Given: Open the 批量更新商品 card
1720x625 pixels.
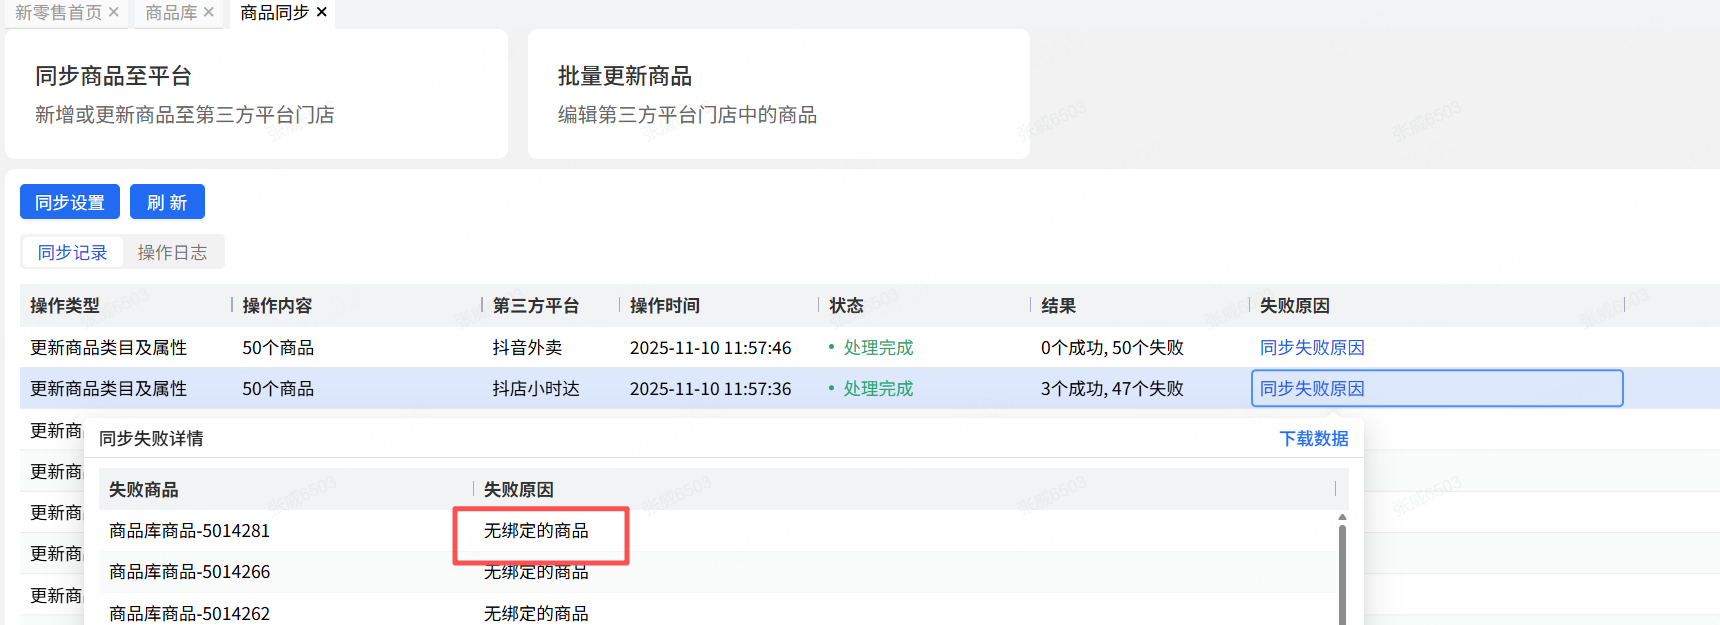Looking at the screenshot, I should click(x=778, y=94).
